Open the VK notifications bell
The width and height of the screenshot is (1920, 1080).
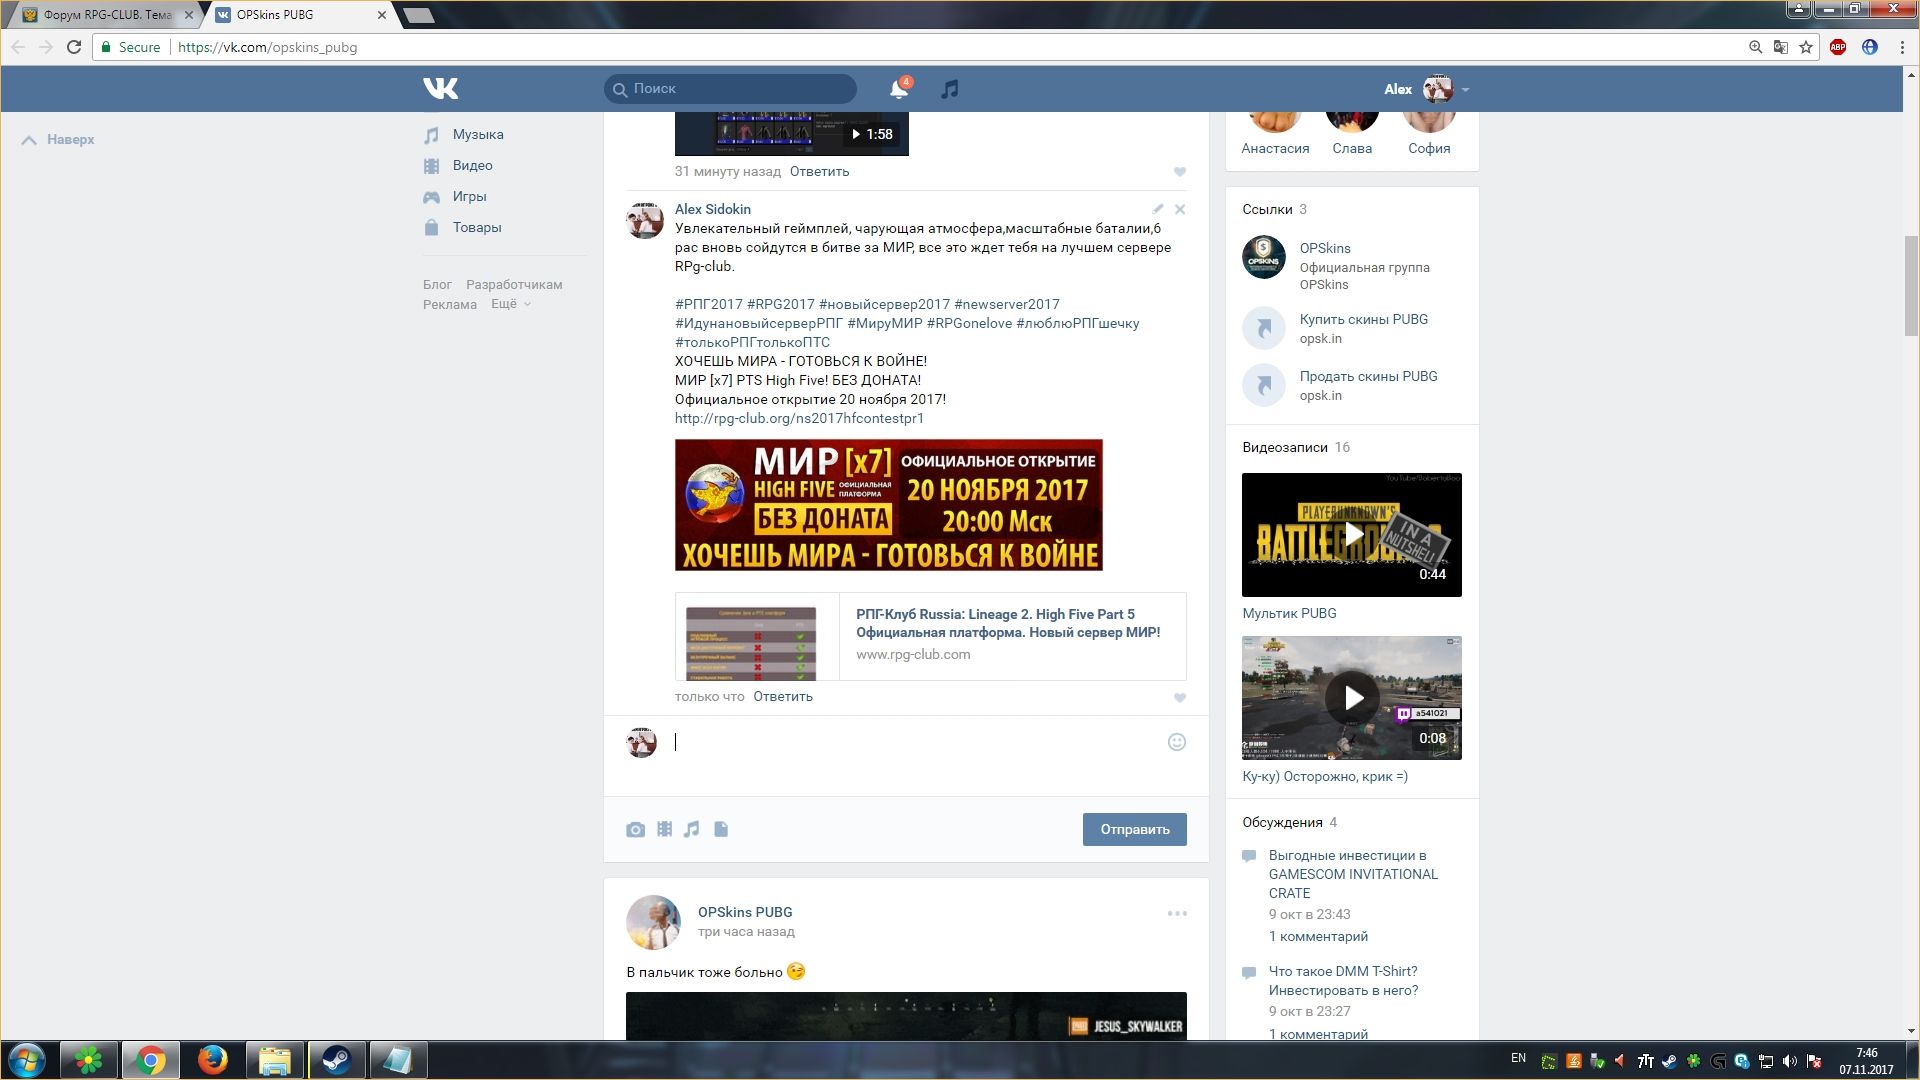click(x=898, y=89)
